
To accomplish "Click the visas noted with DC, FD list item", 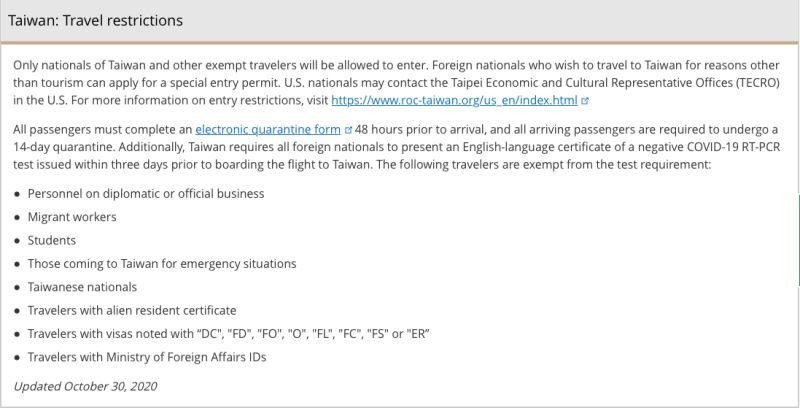I will coord(229,334).
